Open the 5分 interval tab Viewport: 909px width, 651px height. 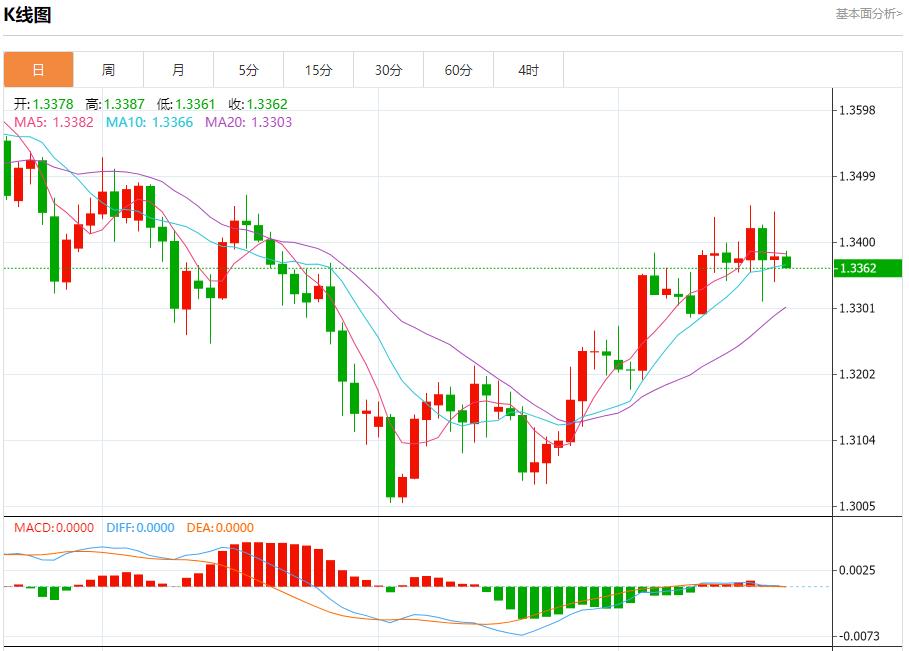click(x=248, y=70)
